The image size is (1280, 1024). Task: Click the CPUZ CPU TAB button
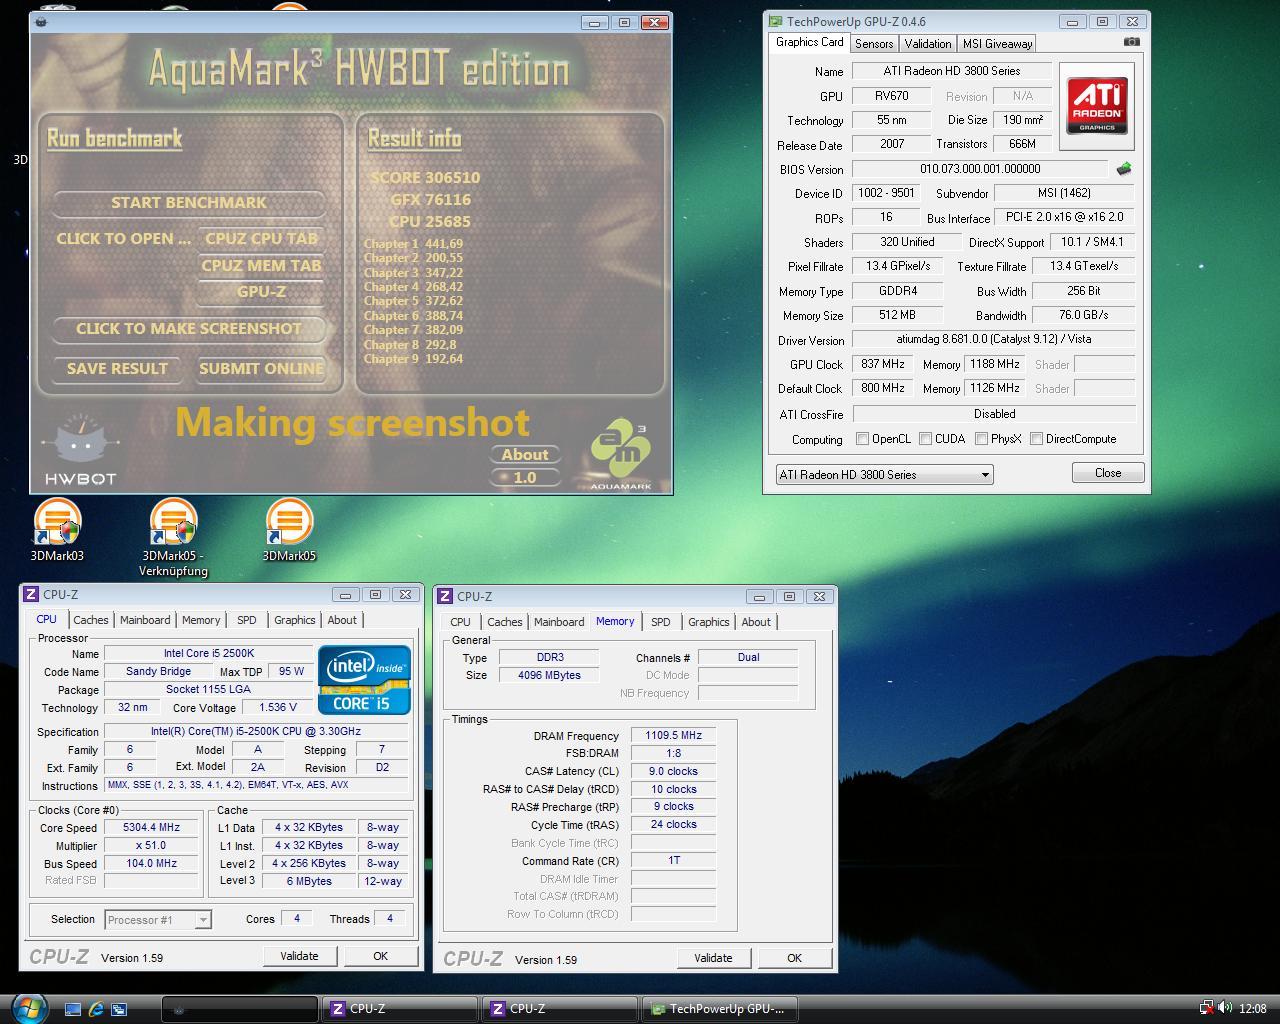point(261,239)
